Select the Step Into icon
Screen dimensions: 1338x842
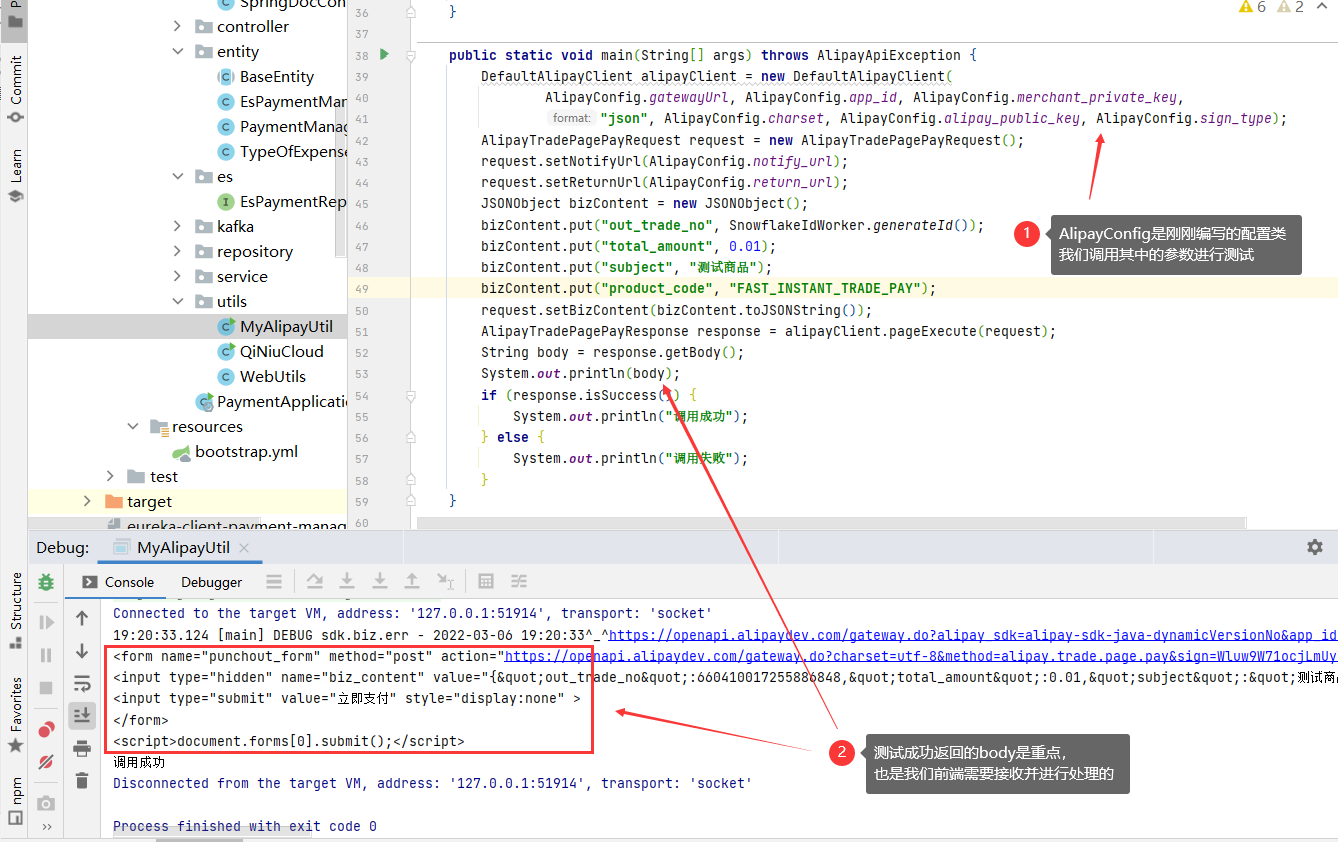coord(346,581)
